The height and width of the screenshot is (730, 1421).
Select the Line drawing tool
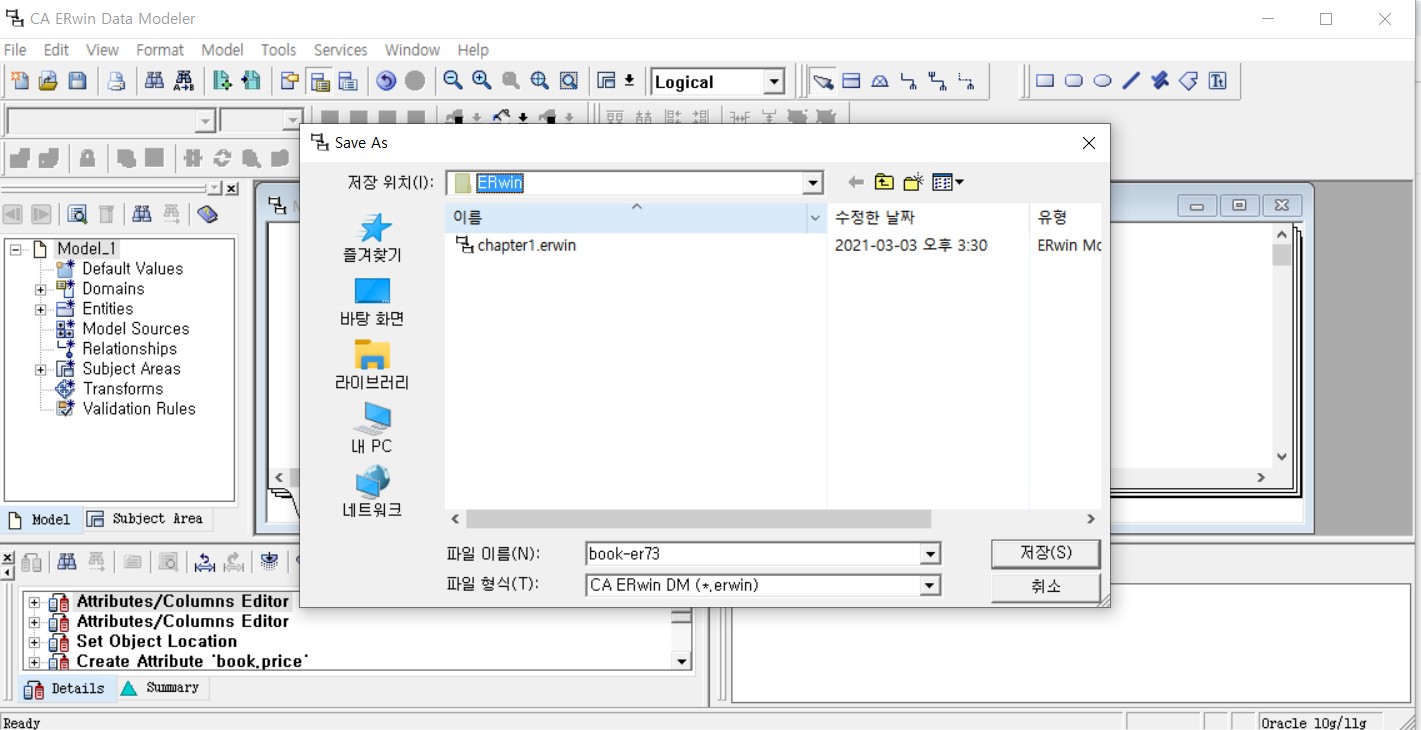[x=1131, y=81]
